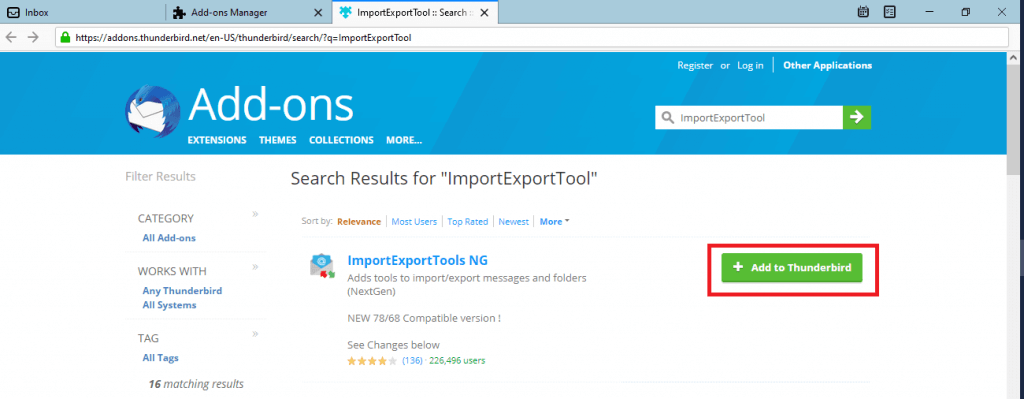Click the magnifier icon in search box

[x=667, y=118]
